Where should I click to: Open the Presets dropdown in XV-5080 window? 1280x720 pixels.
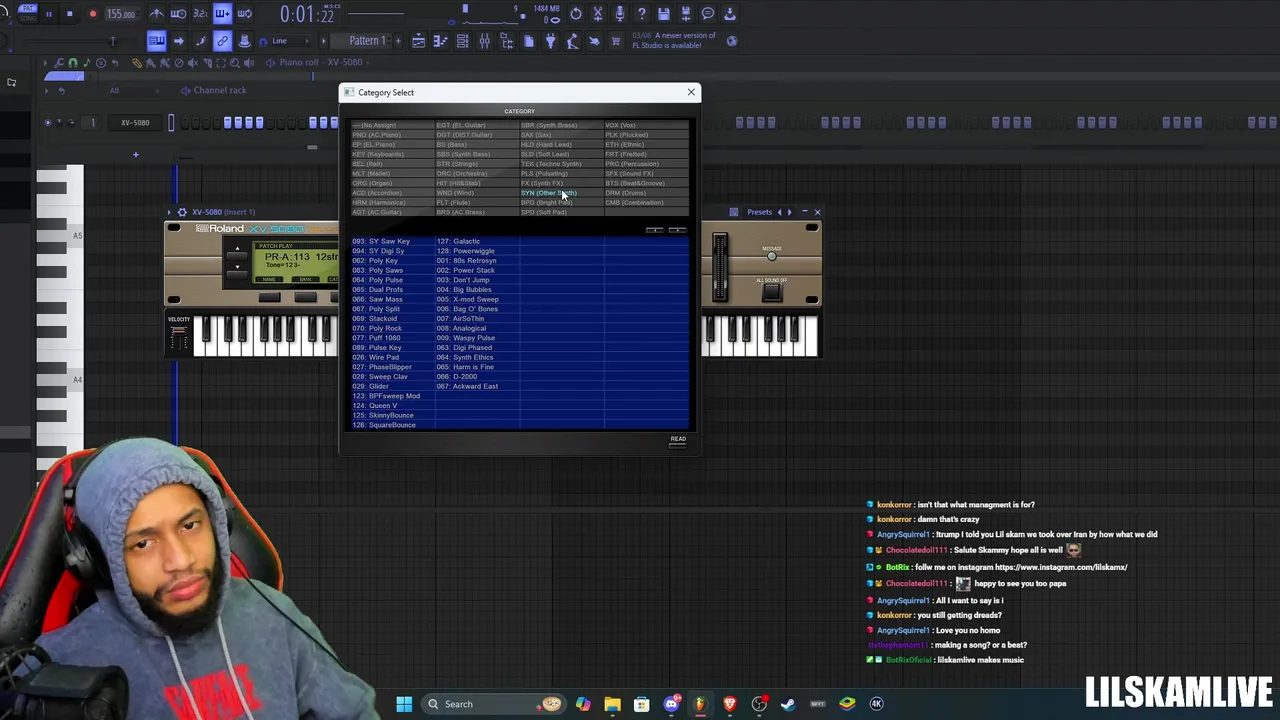click(x=760, y=212)
